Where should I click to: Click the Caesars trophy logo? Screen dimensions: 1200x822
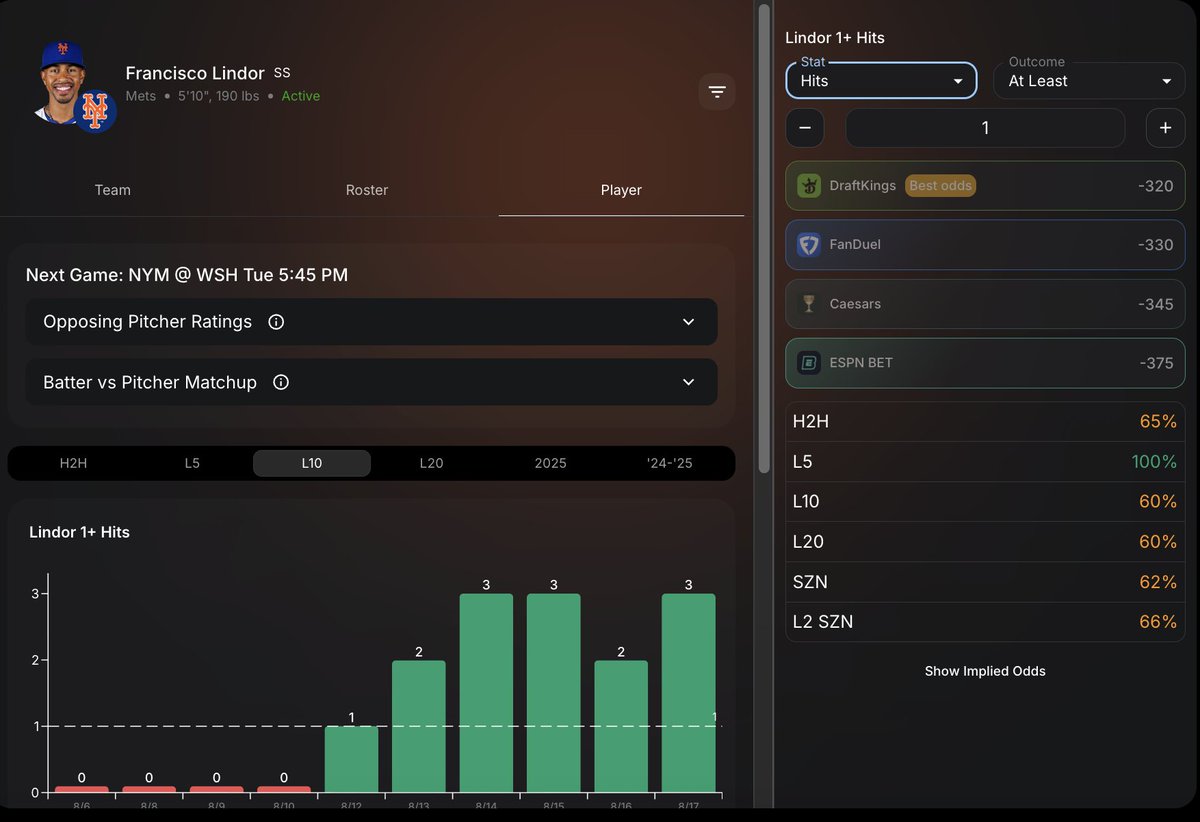809,304
